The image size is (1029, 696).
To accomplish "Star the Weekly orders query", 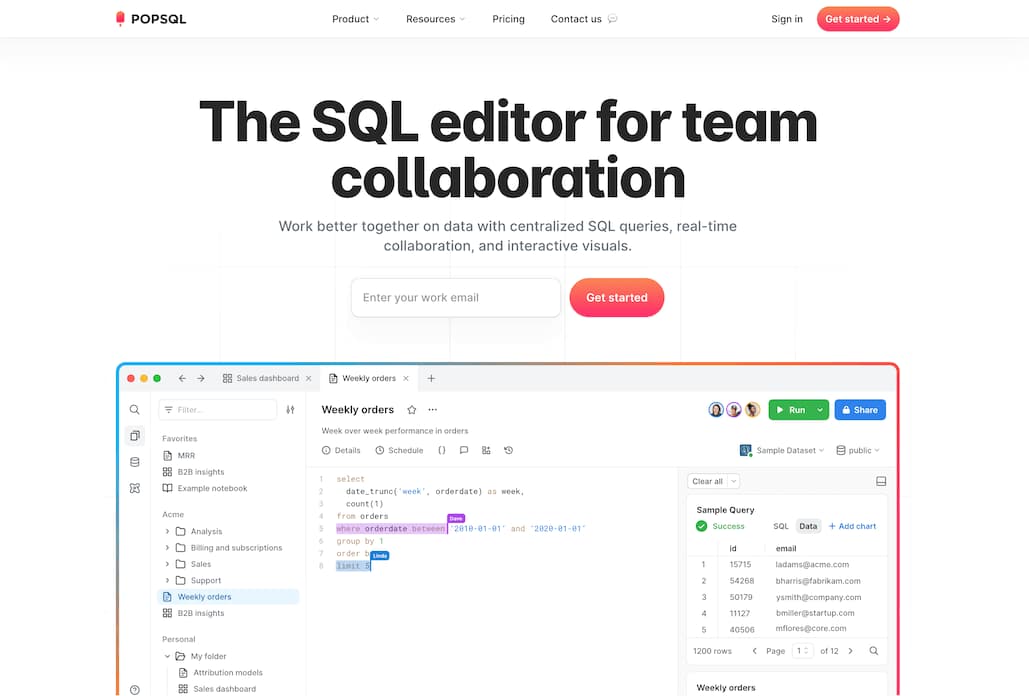I will 411,410.
